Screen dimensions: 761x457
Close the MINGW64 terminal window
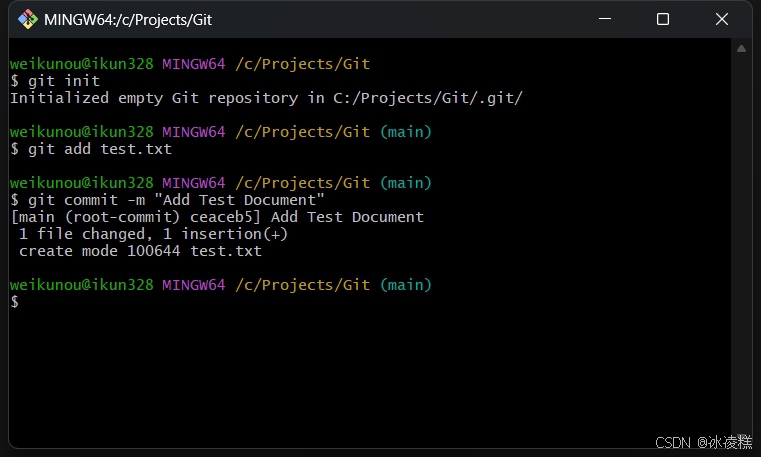722,19
